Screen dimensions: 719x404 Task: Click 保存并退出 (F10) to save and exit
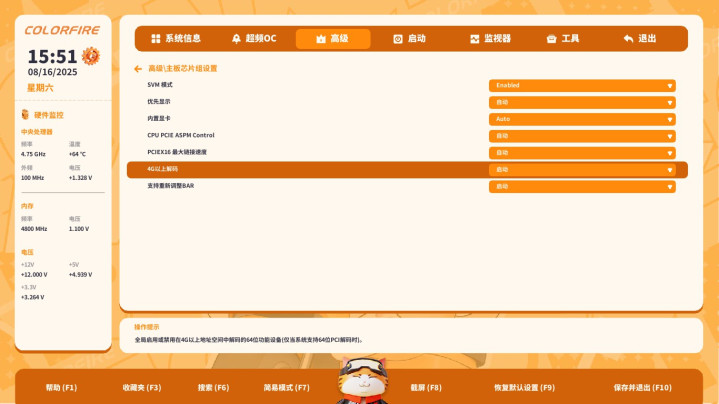click(x=642, y=387)
